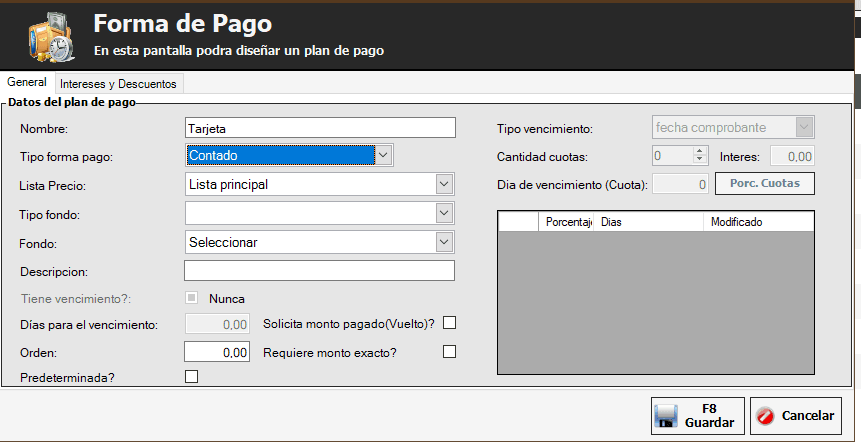Click the red cancel icon
861x442 pixels.
point(766,415)
